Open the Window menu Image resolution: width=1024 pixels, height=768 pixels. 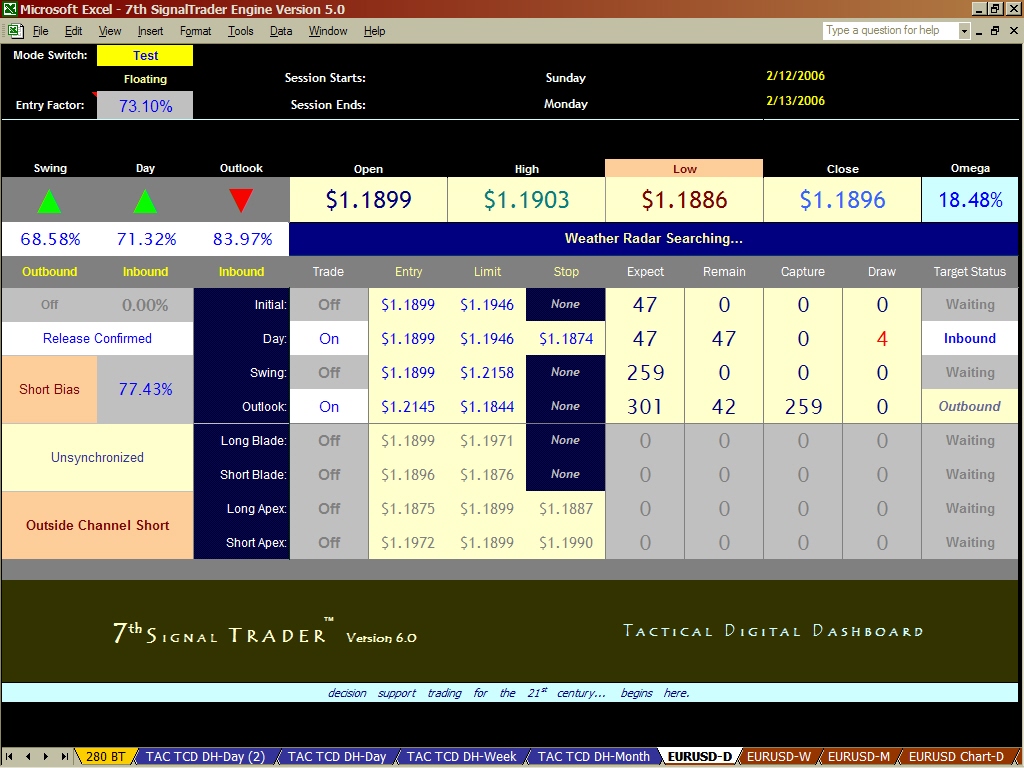[x=328, y=31]
